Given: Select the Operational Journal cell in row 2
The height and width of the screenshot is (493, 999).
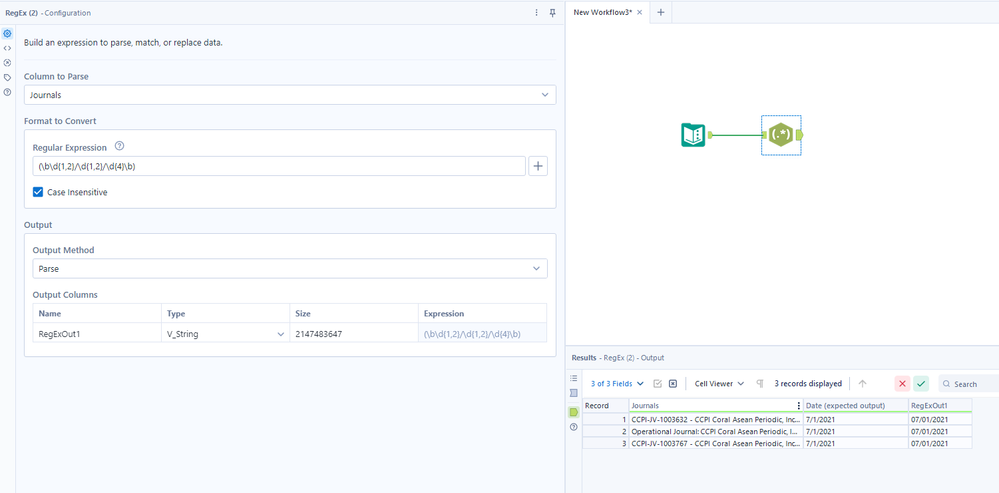Looking at the screenshot, I should click(715, 431).
